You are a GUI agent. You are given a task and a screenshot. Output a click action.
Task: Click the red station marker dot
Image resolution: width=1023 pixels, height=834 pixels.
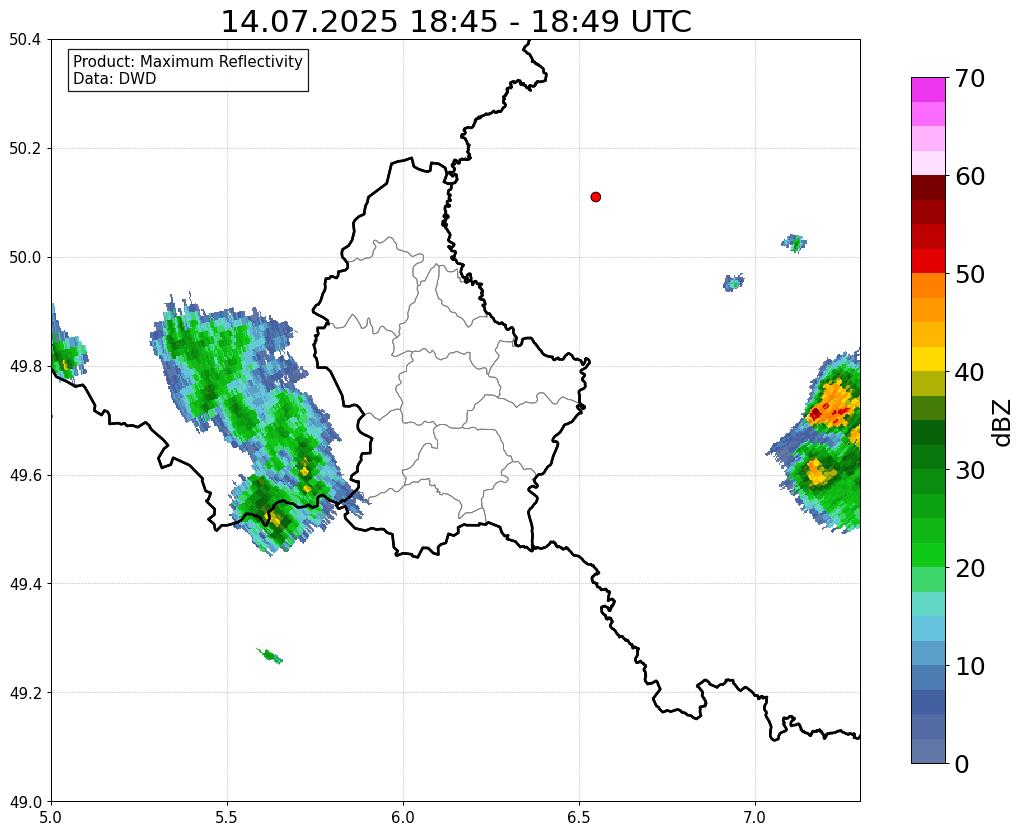(x=595, y=197)
